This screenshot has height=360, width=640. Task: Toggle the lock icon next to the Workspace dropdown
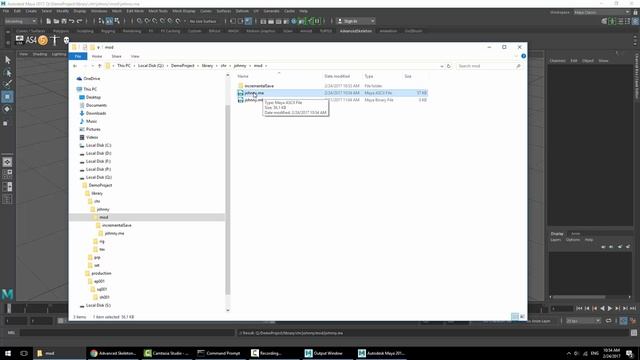[x=636, y=12]
